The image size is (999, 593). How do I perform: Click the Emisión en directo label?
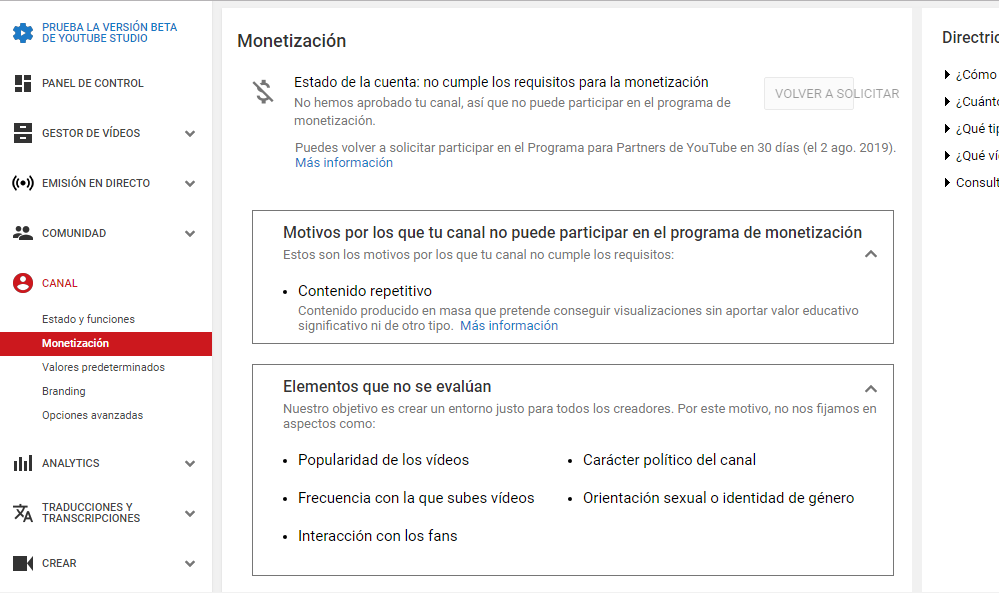coord(96,183)
